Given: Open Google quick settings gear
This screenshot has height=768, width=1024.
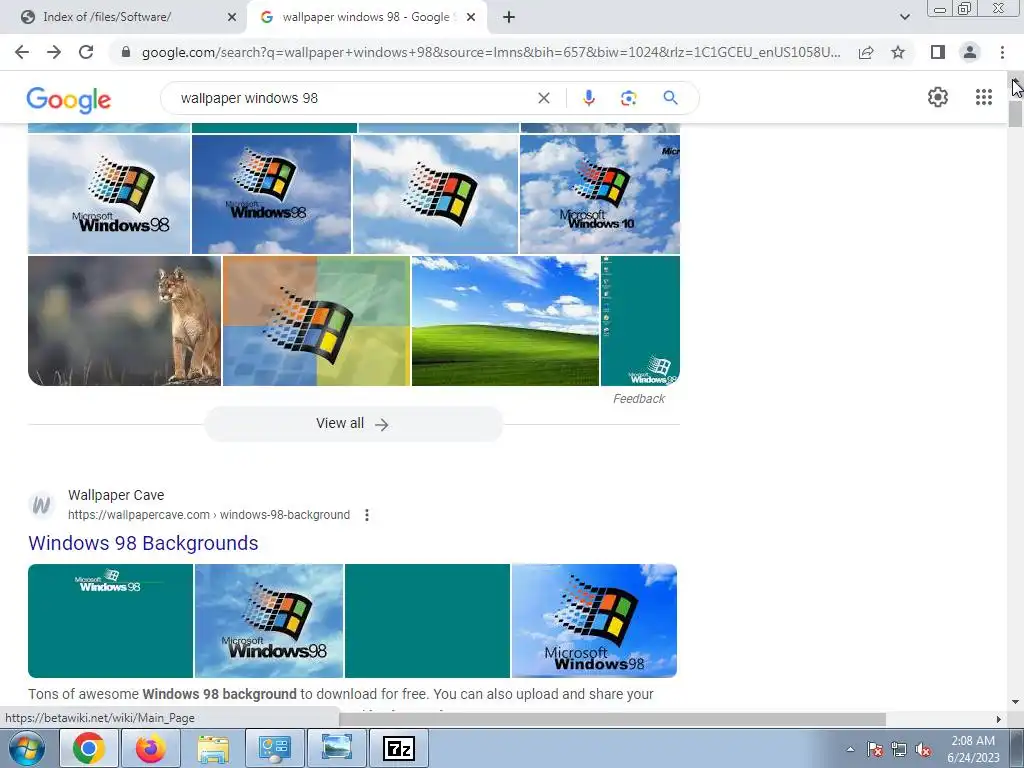Looking at the screenshot, I should [x=938, y=97].
